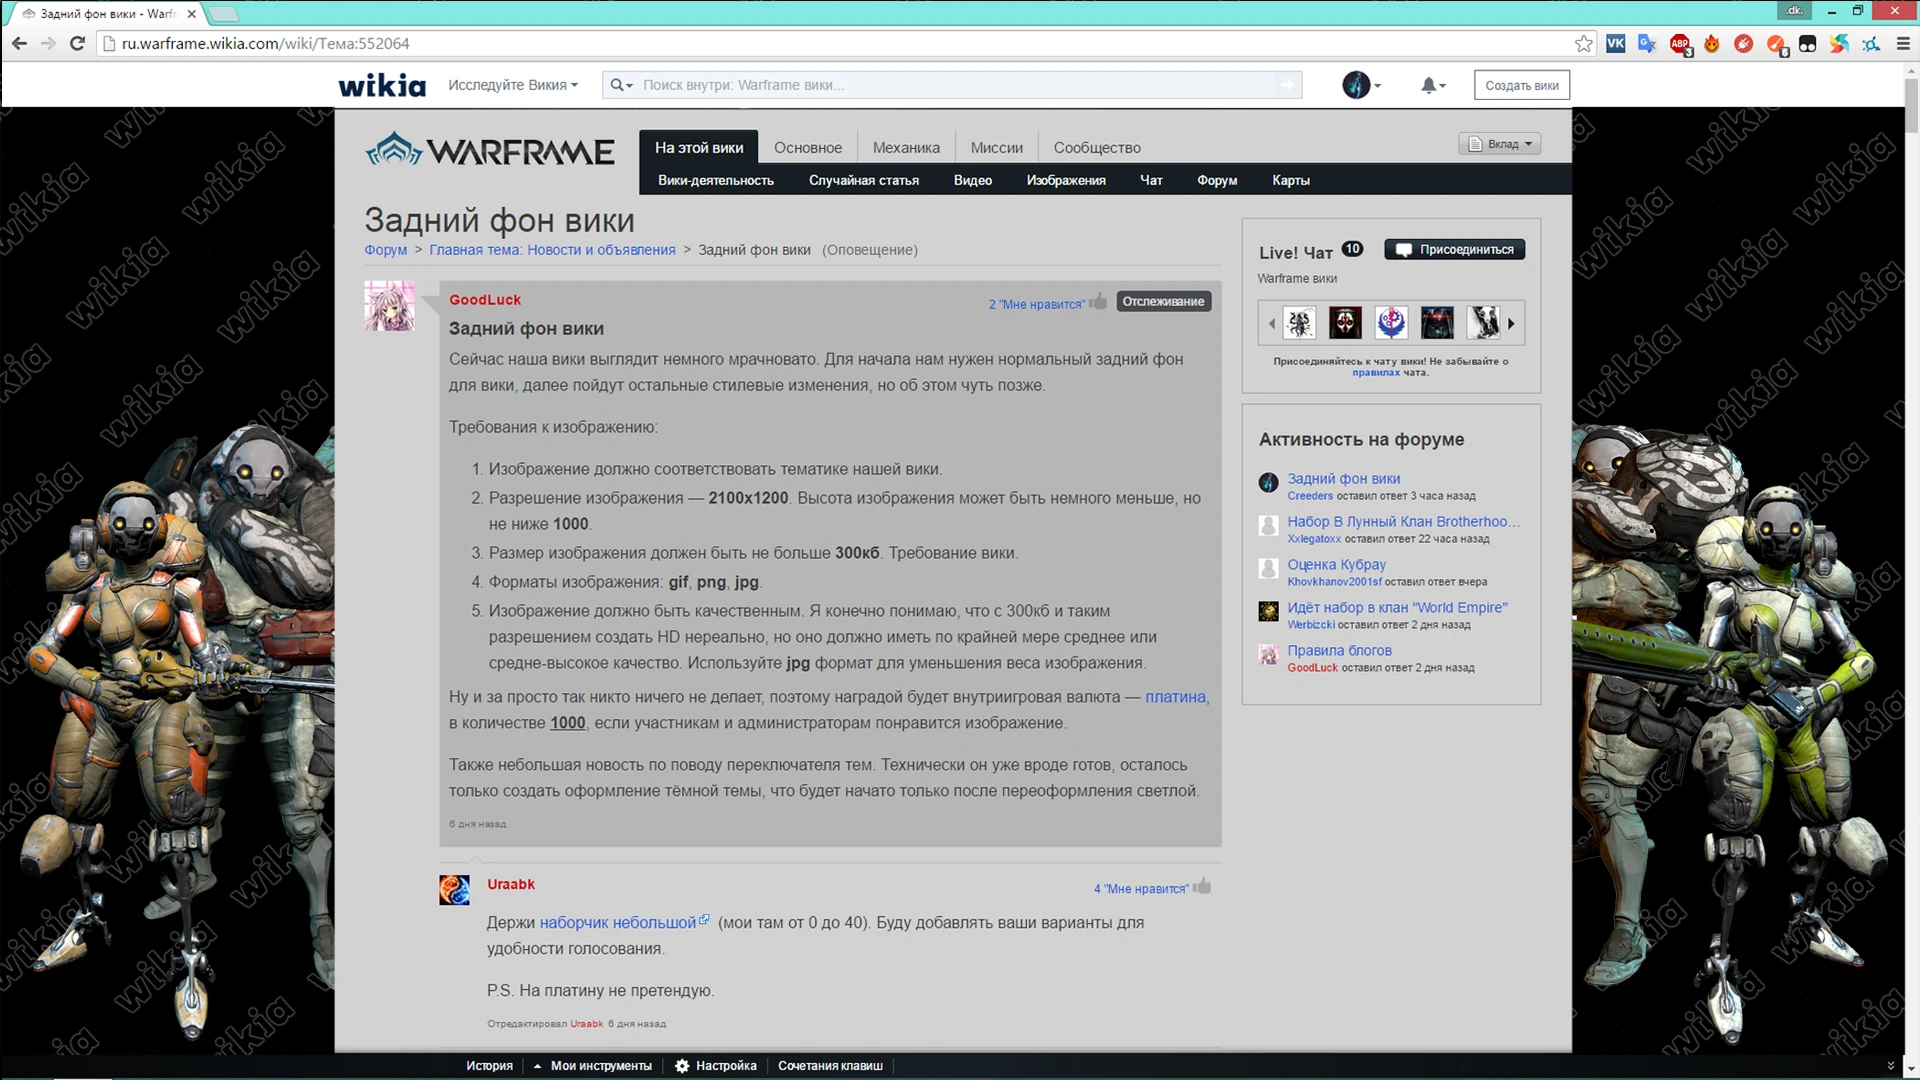Open the платина link in the post

click(1175, 697)
